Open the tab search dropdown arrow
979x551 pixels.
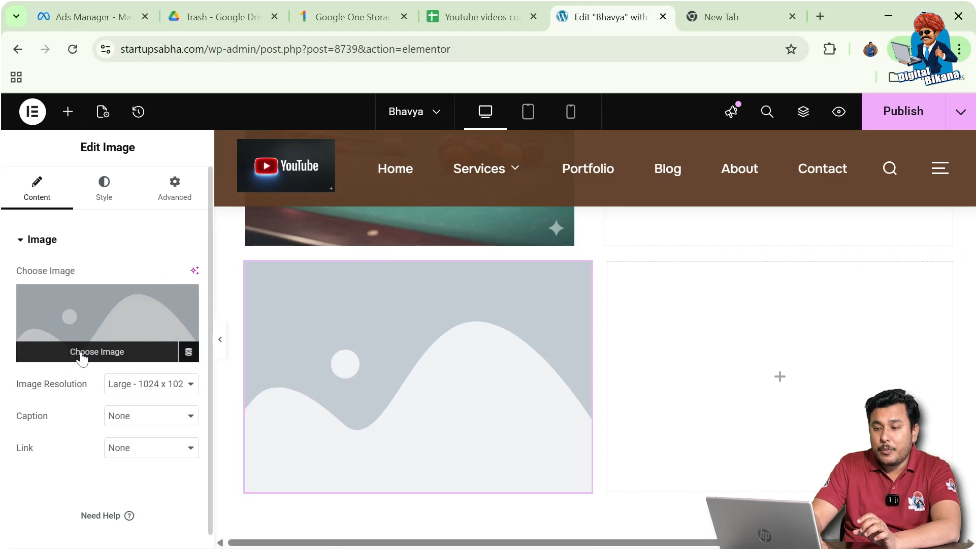(16, 16)
